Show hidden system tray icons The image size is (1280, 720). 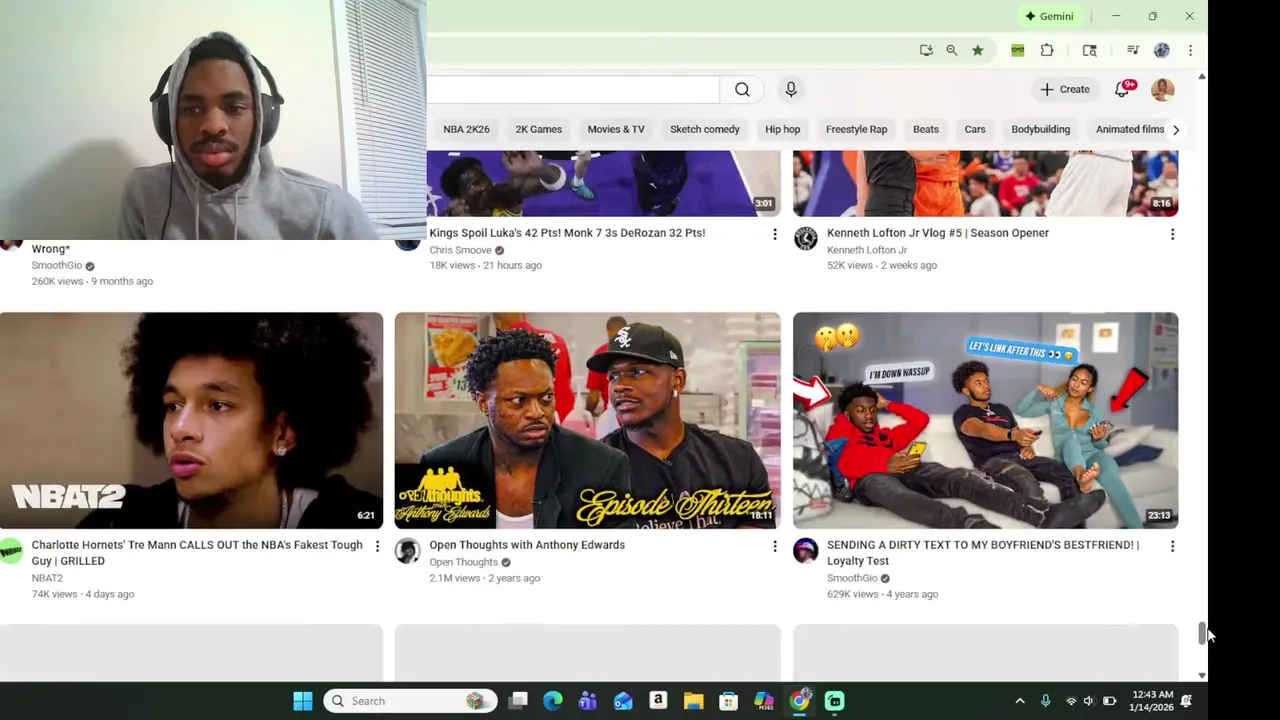(1020, 701)
